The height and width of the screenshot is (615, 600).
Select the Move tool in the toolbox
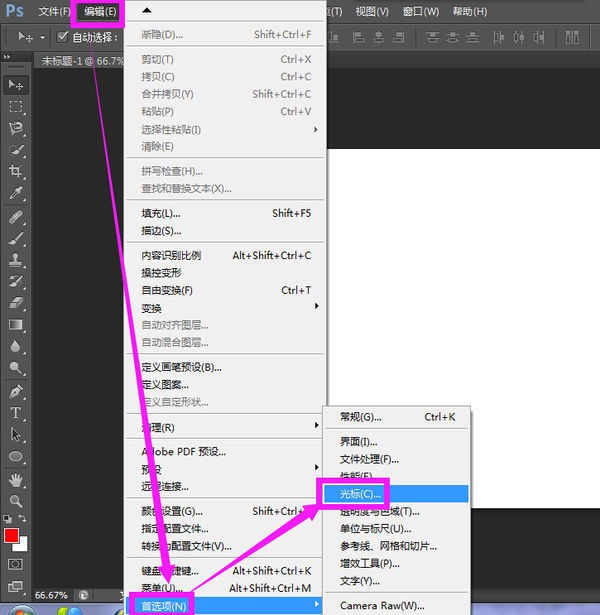16,85
